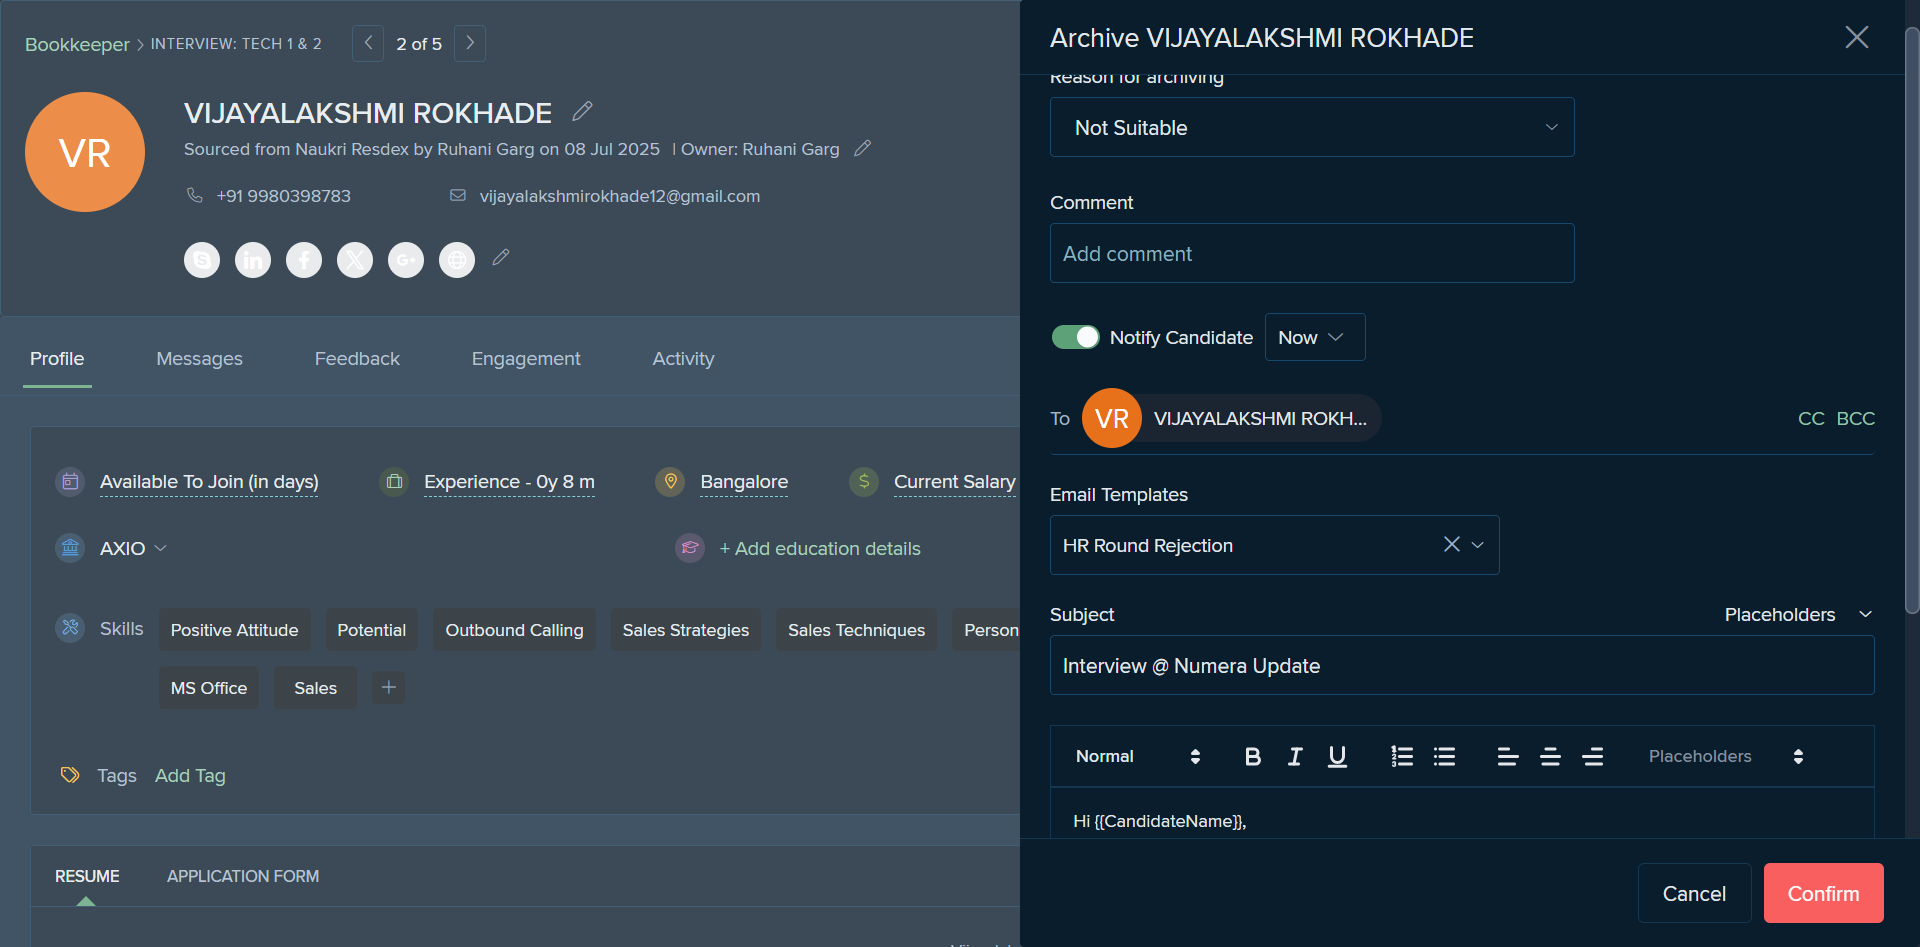Select MS Office skill chip
Screen dimensions: 1920x947
point(208,688)
